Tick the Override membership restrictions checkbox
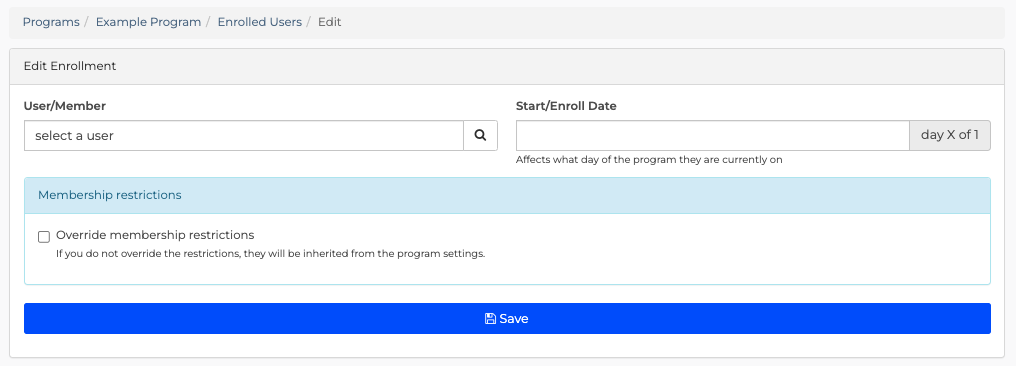The image size is (1016, 366). (44, 236)
